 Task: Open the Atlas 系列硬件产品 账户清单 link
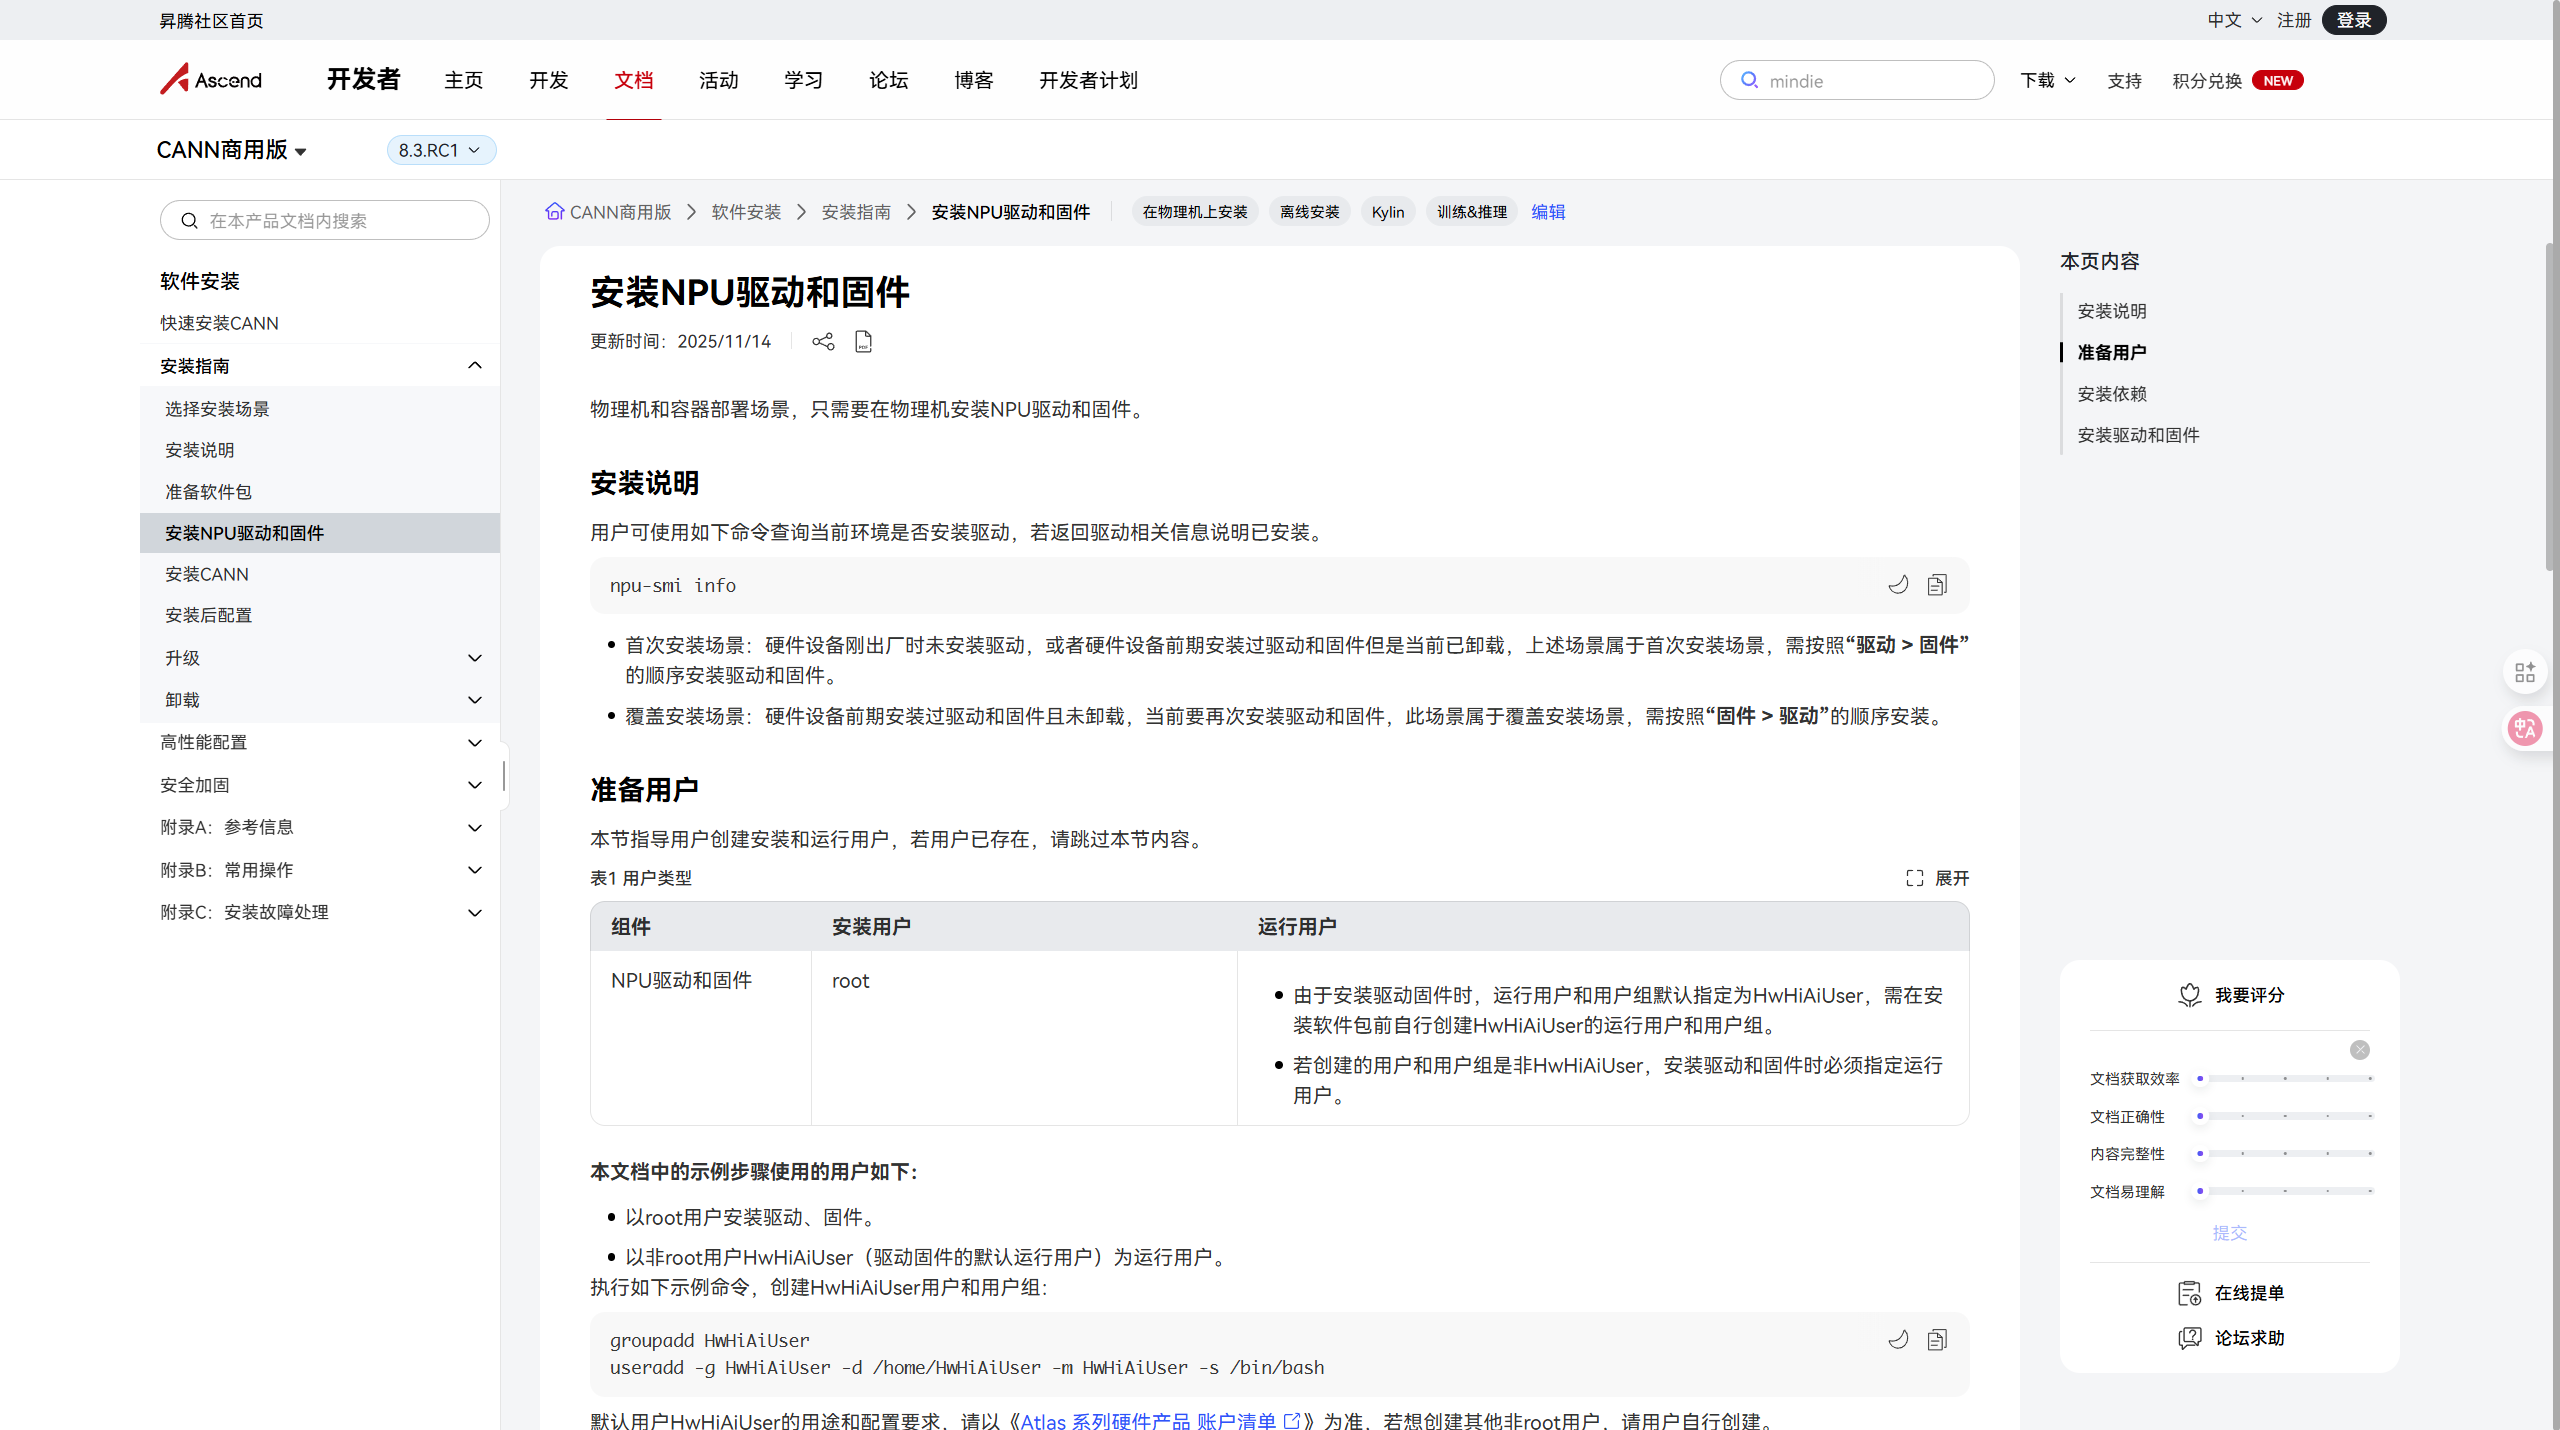[1148, 1421]
